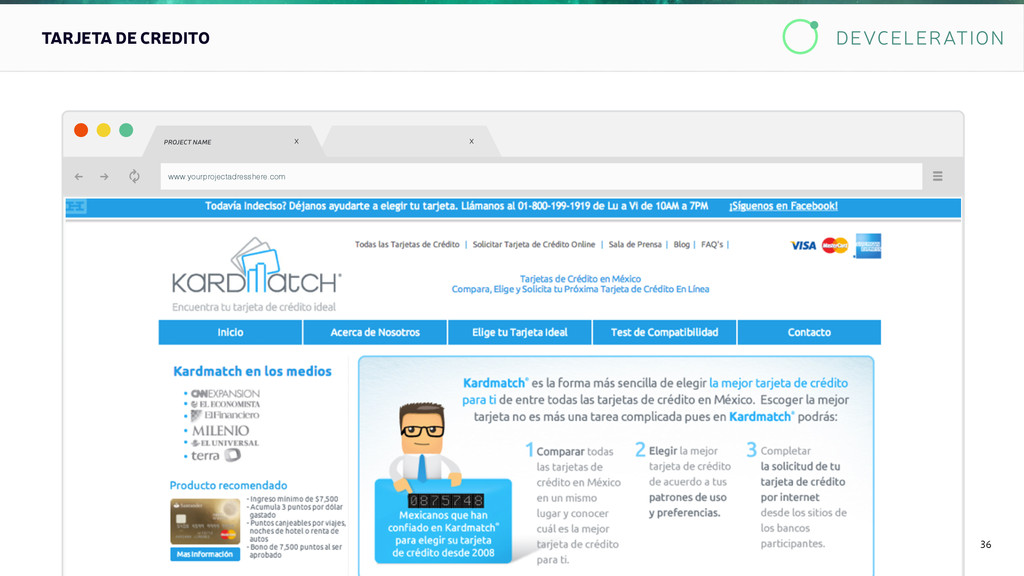1024x576 pixels.
Task: Click the gold Santander card thumbnail
Action: tap(205, 522)
